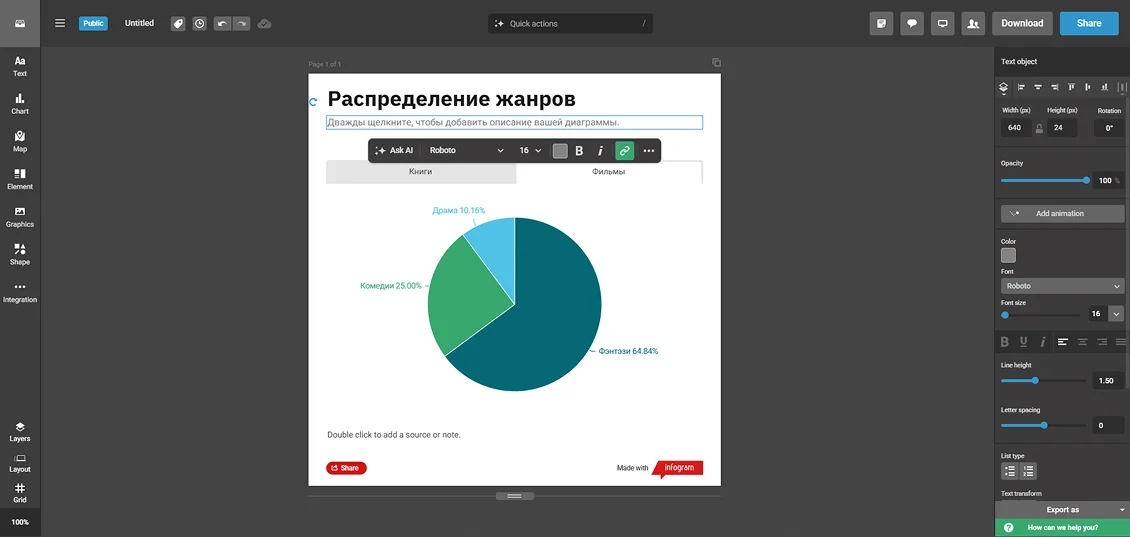Enable bulleted list type
Screen dimensions: 1130x537
(x=1010, y=471)
